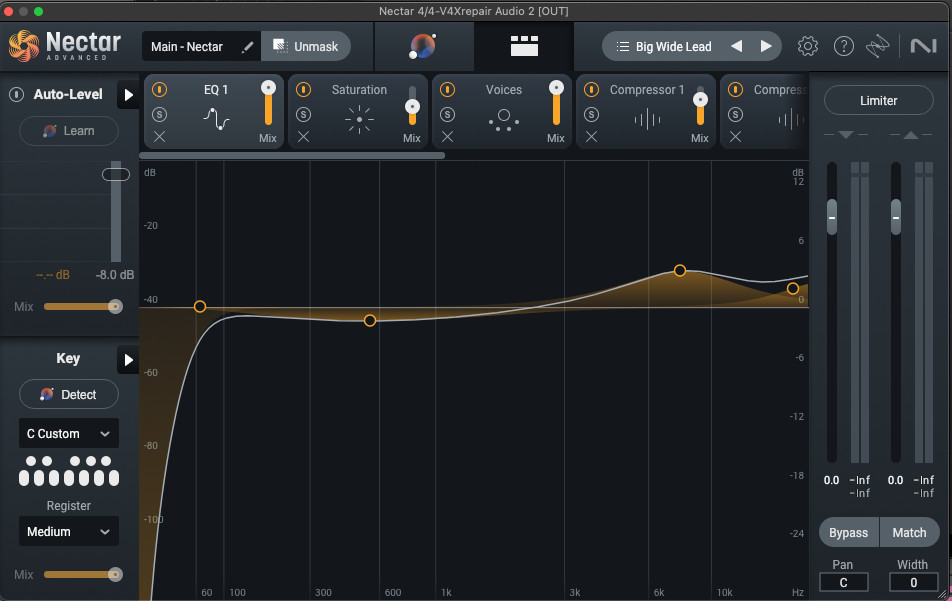Click the crossed-out wave icon beside help

(x=877, y=46)
